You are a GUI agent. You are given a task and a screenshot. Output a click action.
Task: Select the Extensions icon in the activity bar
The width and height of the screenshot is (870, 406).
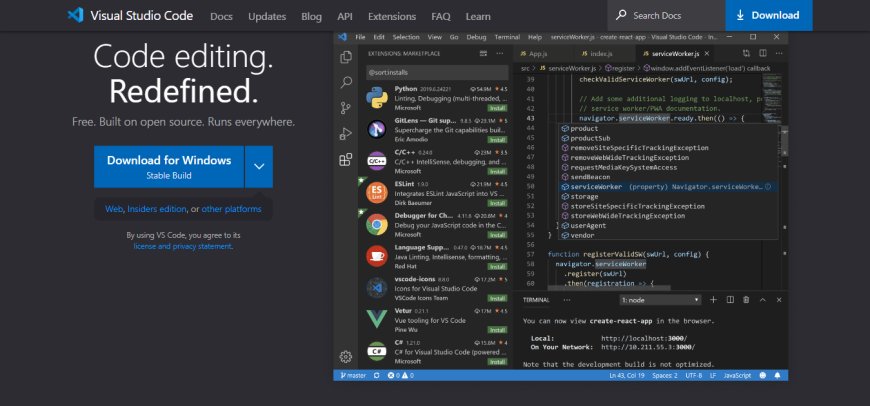(346, 160)
